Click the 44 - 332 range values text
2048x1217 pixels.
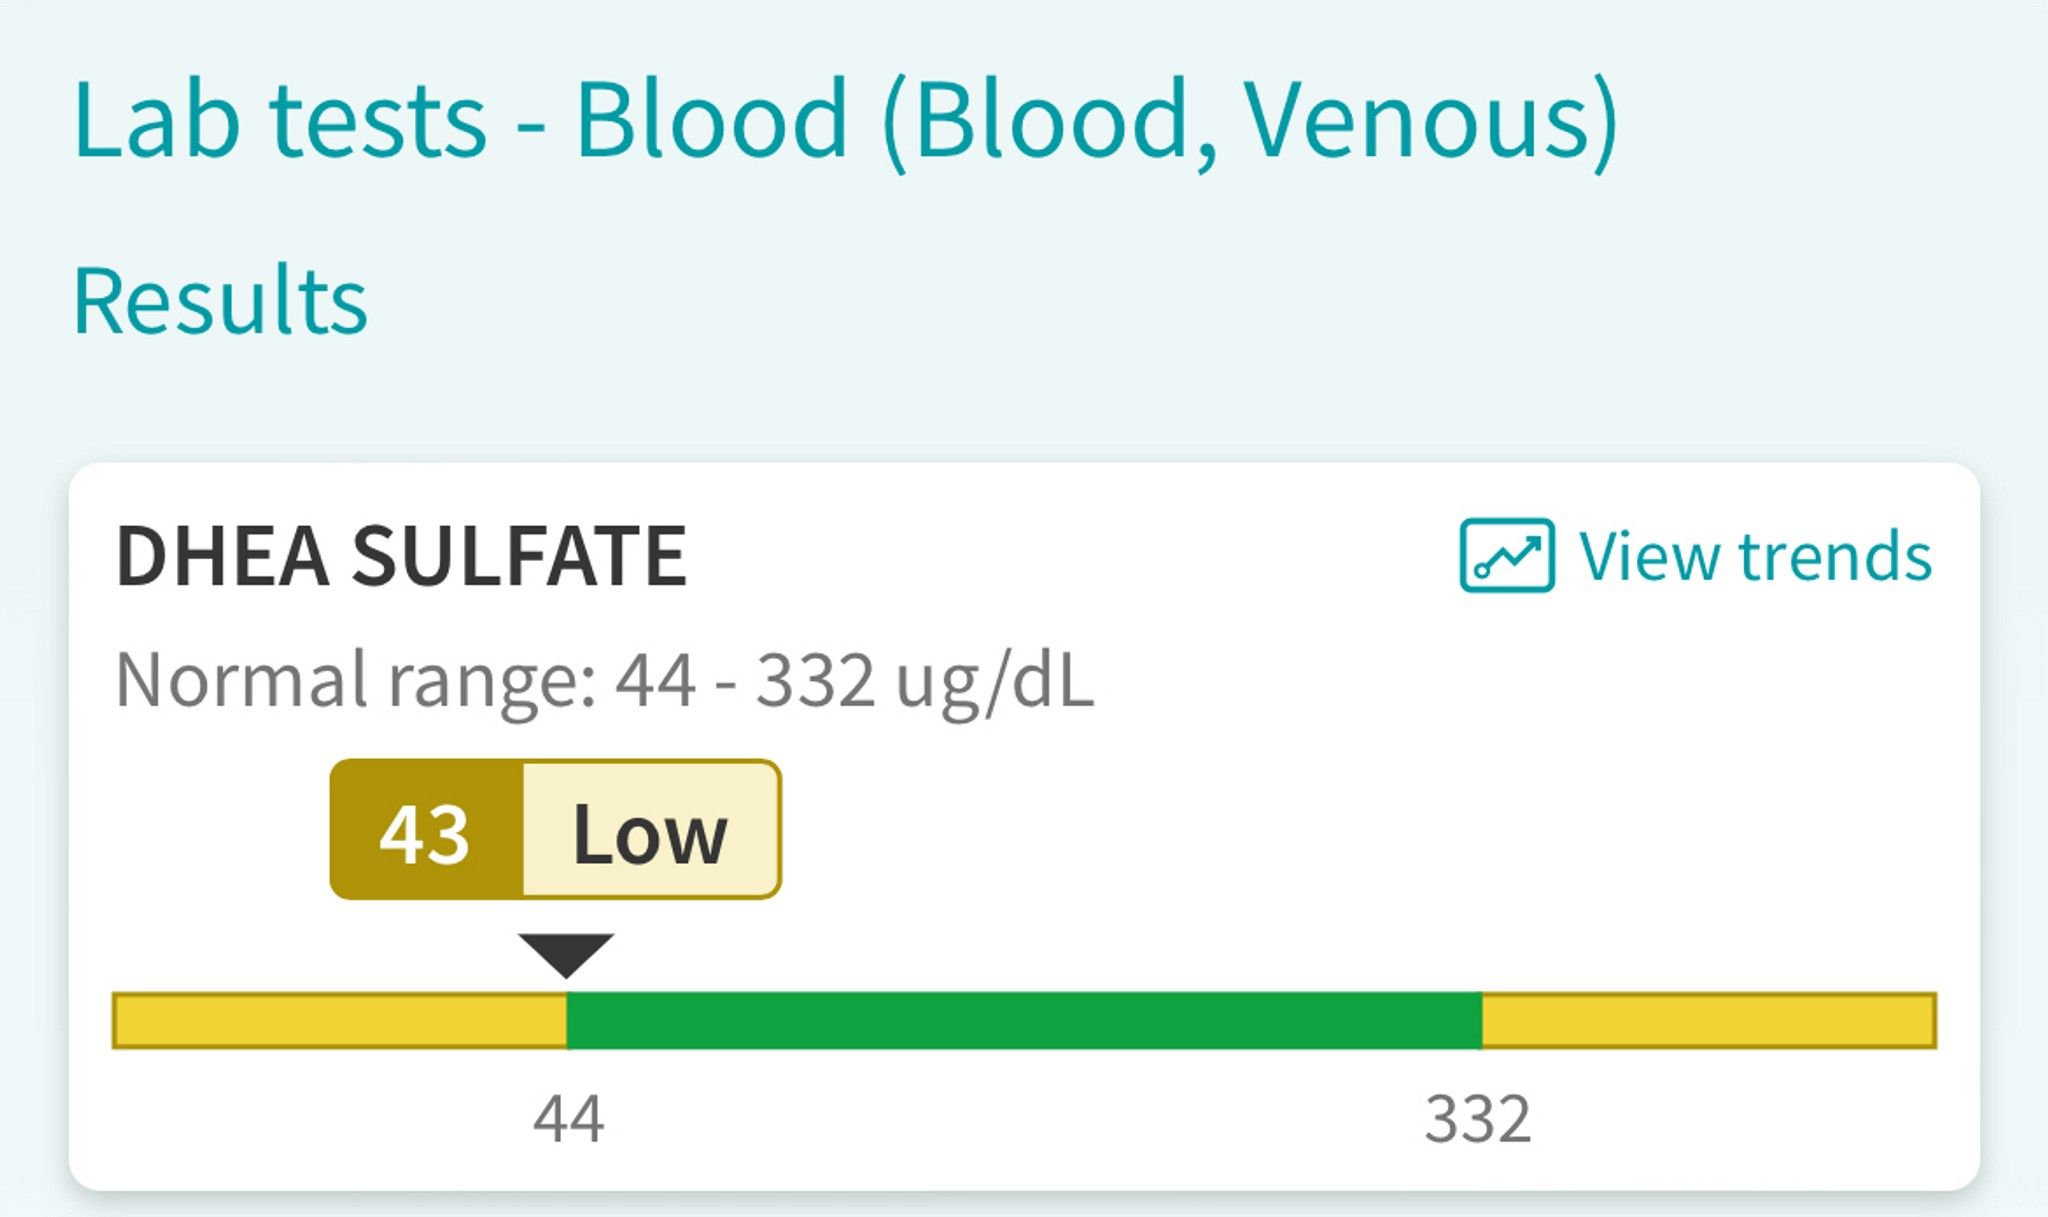745,681
